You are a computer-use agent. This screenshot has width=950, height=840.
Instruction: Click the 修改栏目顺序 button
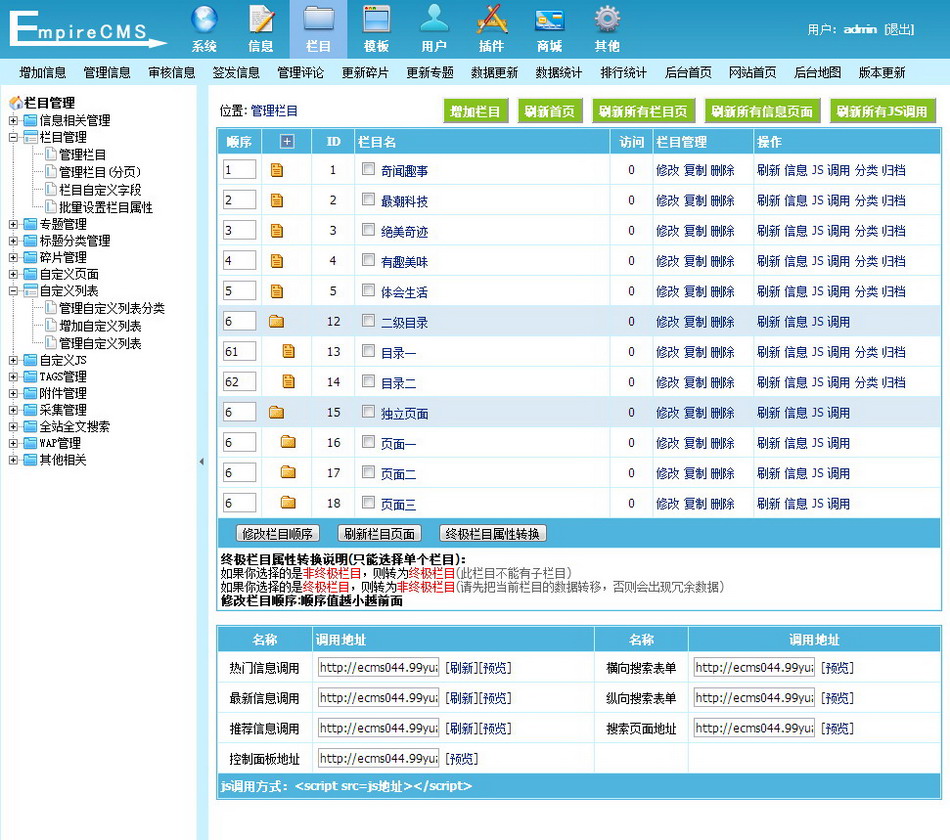[x=277, y=534]
